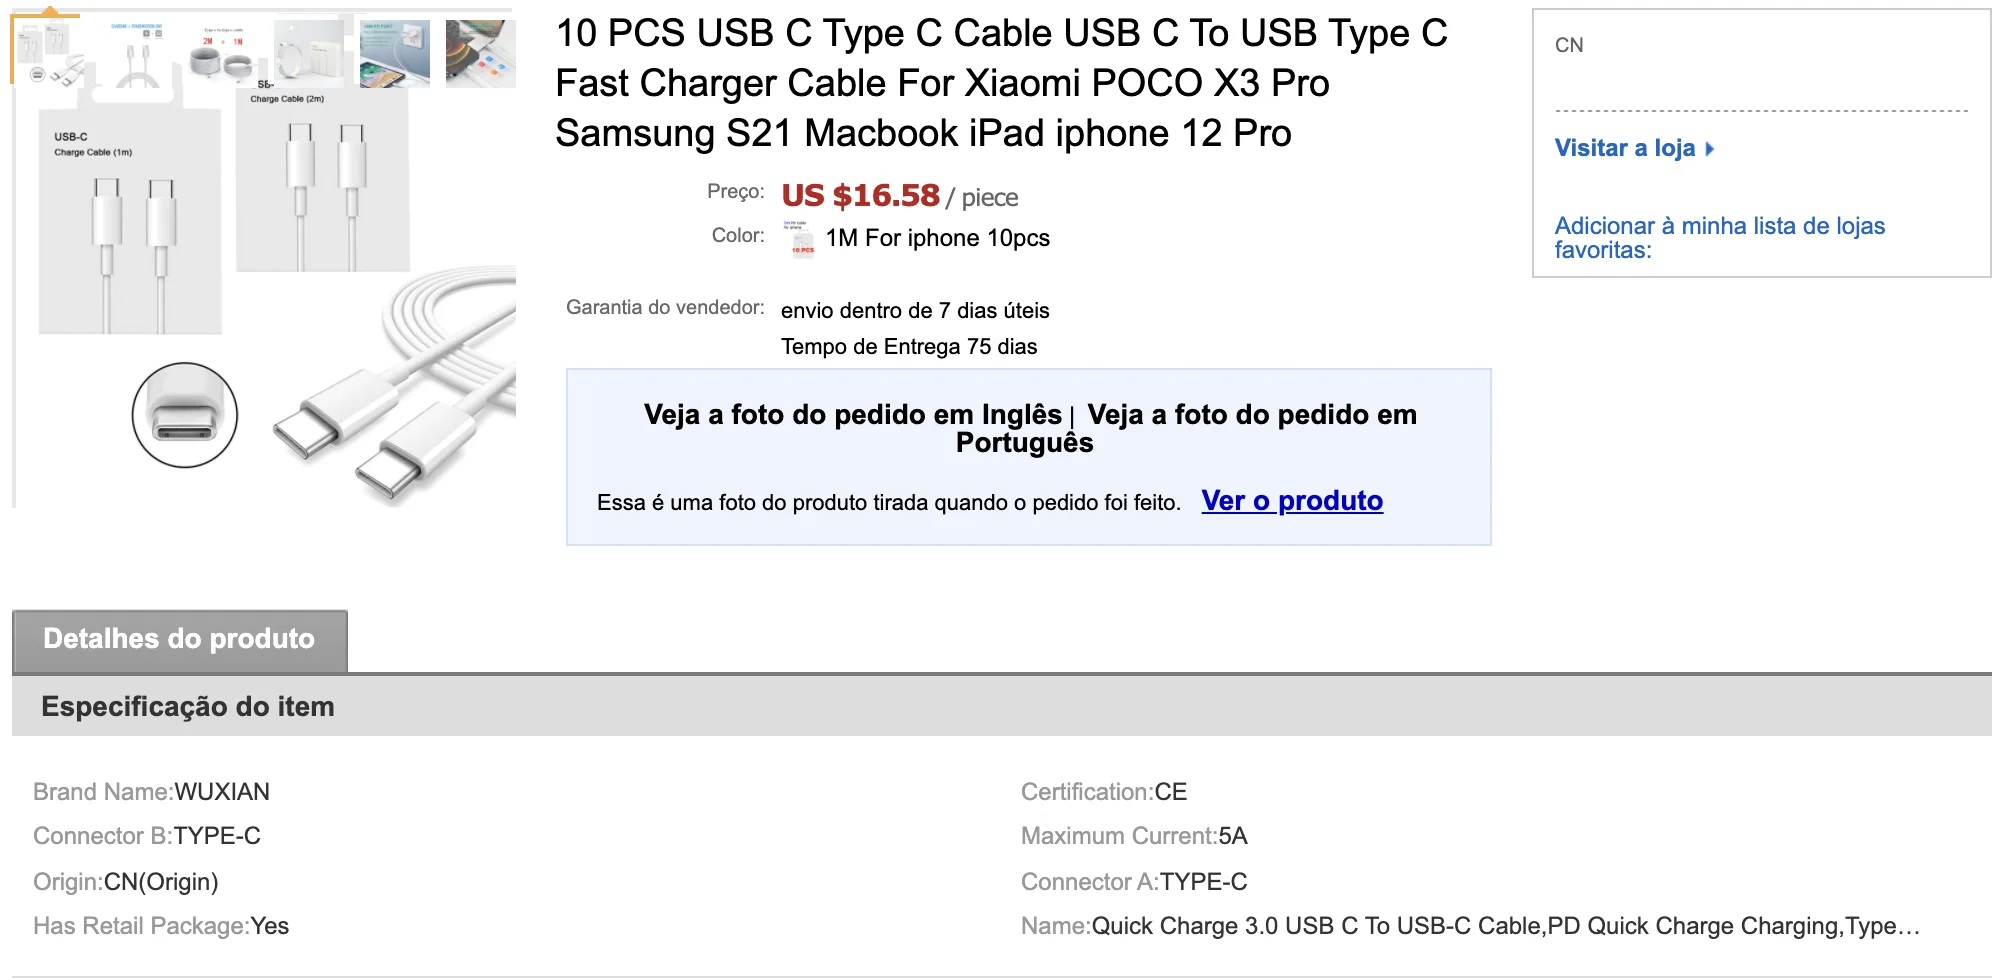Click the arrow icon after Visitar a loja

click(1710, 149)
